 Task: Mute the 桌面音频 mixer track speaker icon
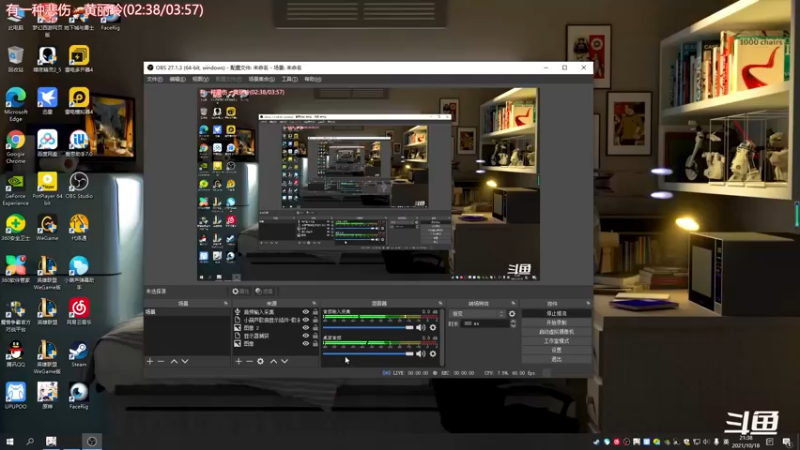coord(420,354)
